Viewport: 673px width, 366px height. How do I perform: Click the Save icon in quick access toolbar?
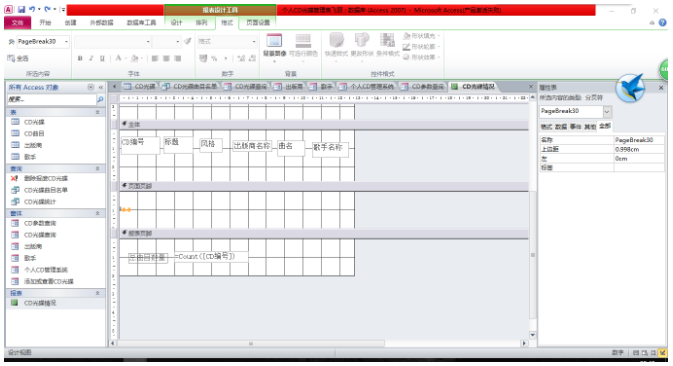(x=21, y=9)
